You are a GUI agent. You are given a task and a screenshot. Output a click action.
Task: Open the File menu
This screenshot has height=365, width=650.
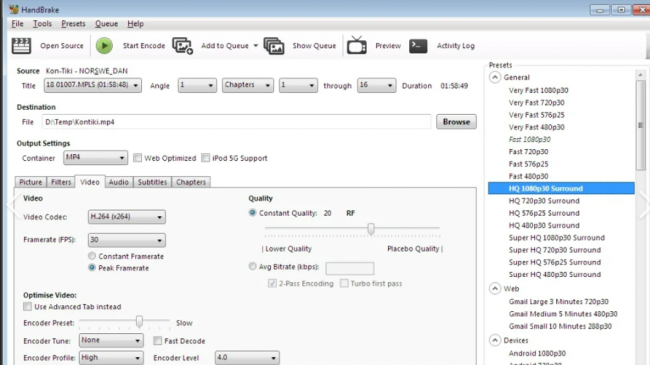tap(17, 24)
